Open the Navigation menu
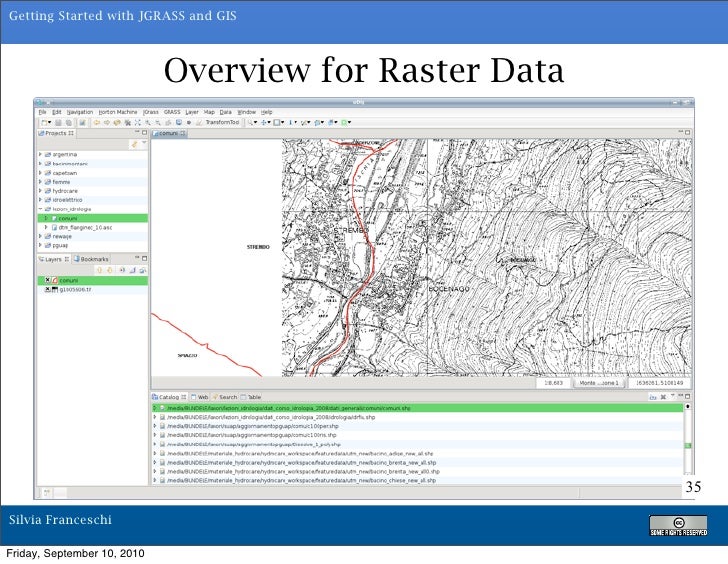The width and height of the screenshot is (728, 564). [80, 112]
